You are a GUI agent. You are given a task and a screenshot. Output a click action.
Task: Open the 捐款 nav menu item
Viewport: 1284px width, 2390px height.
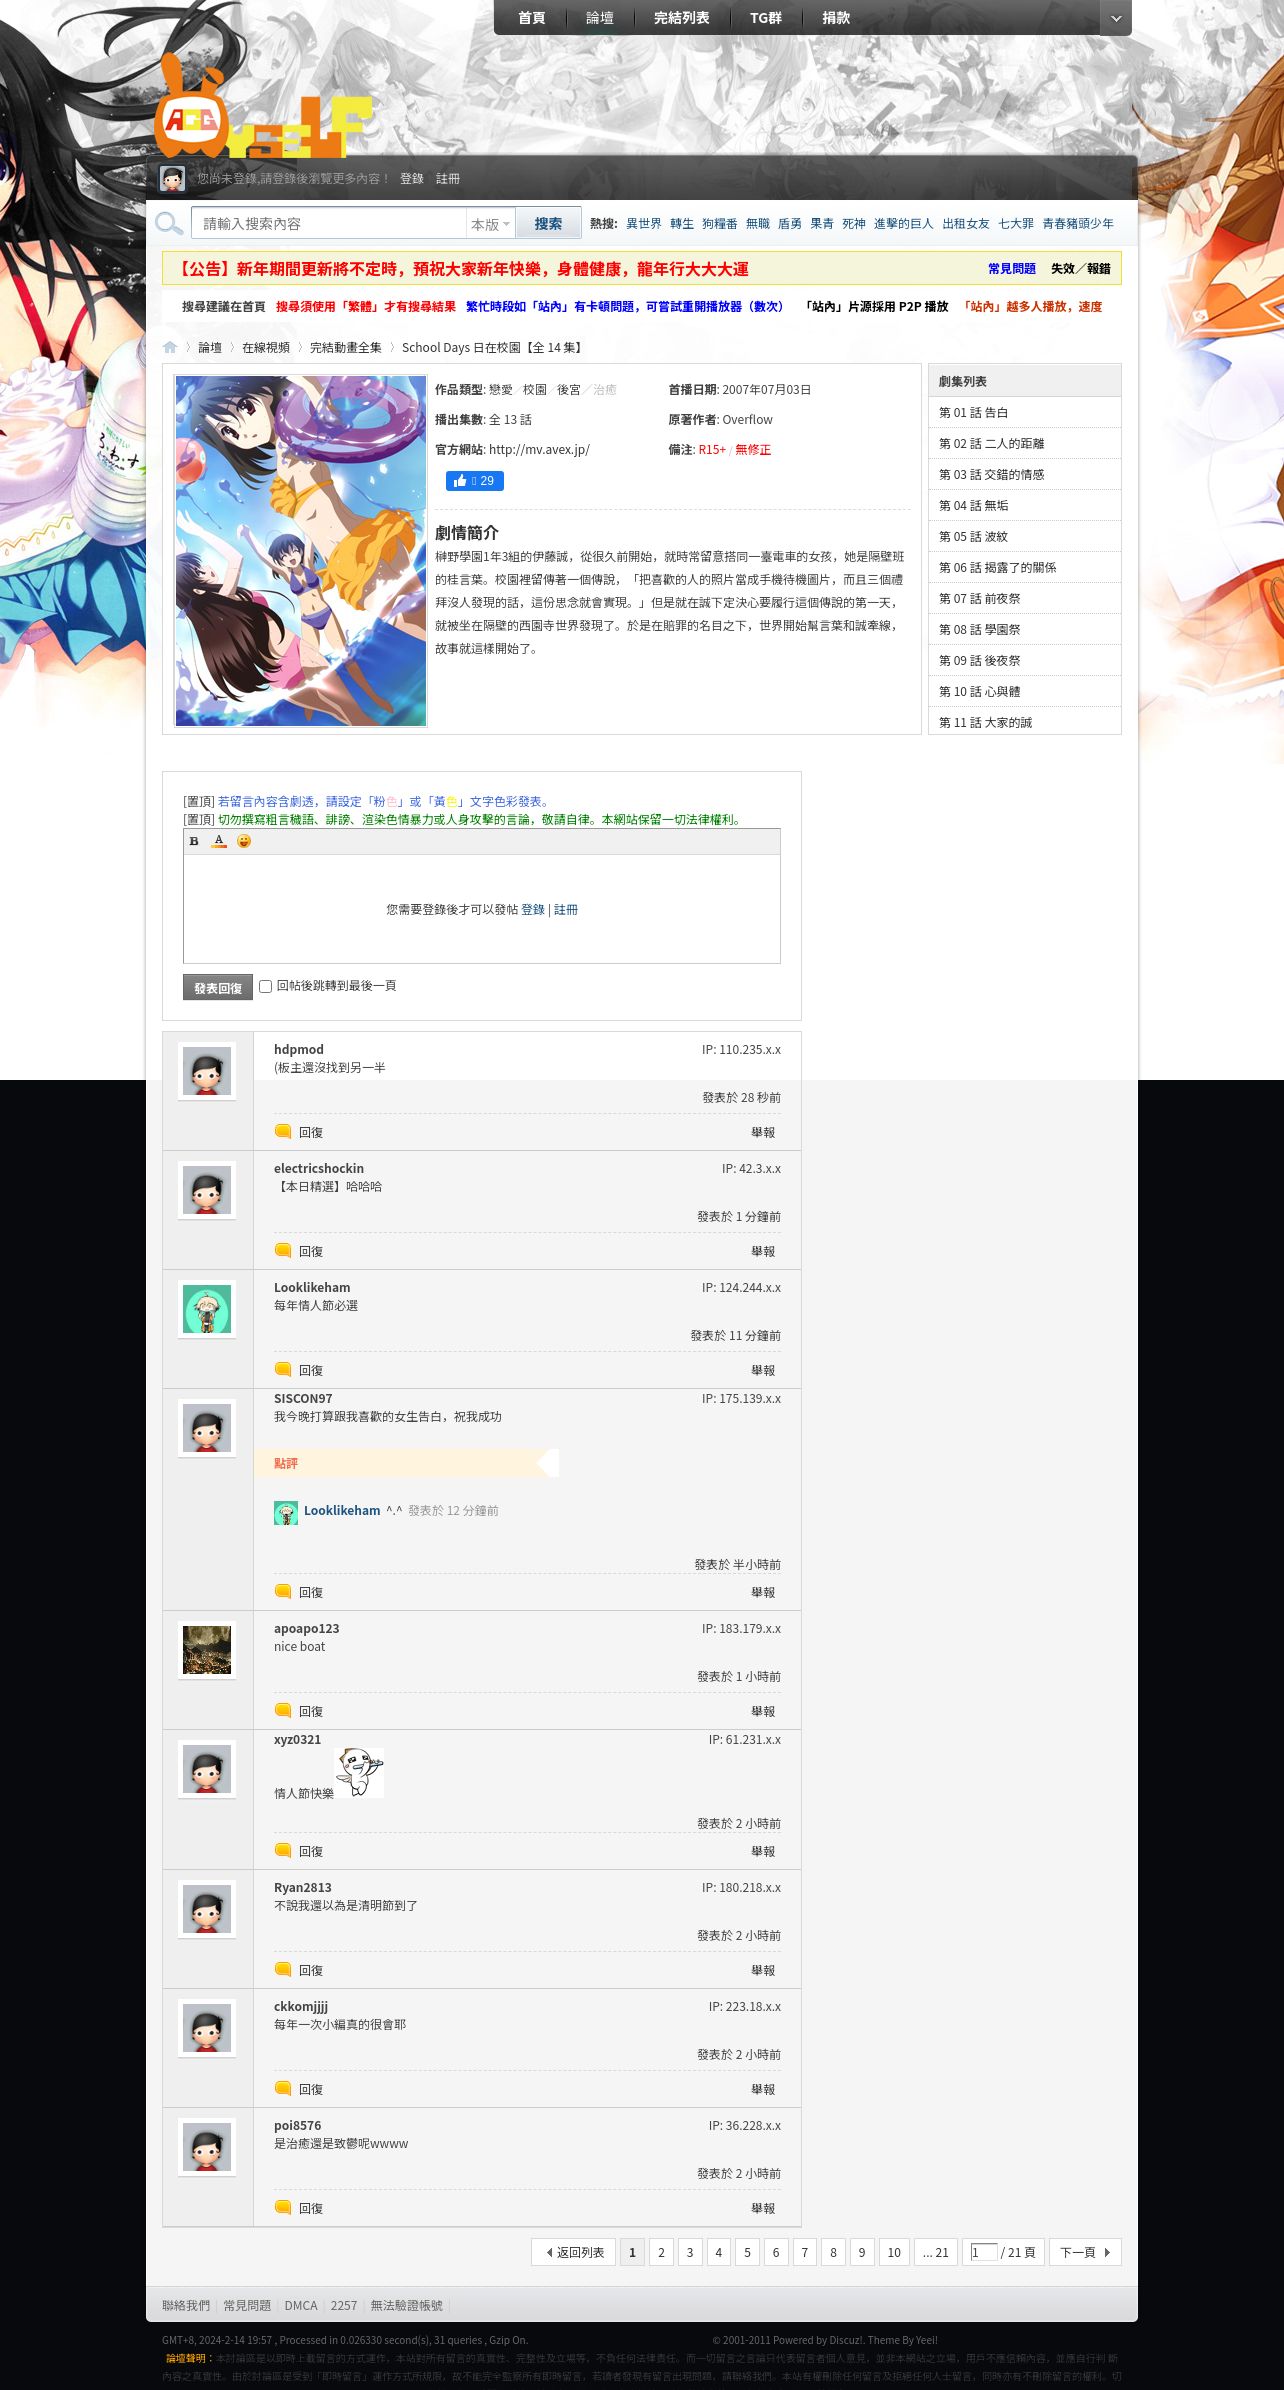(x=836, y=18)
